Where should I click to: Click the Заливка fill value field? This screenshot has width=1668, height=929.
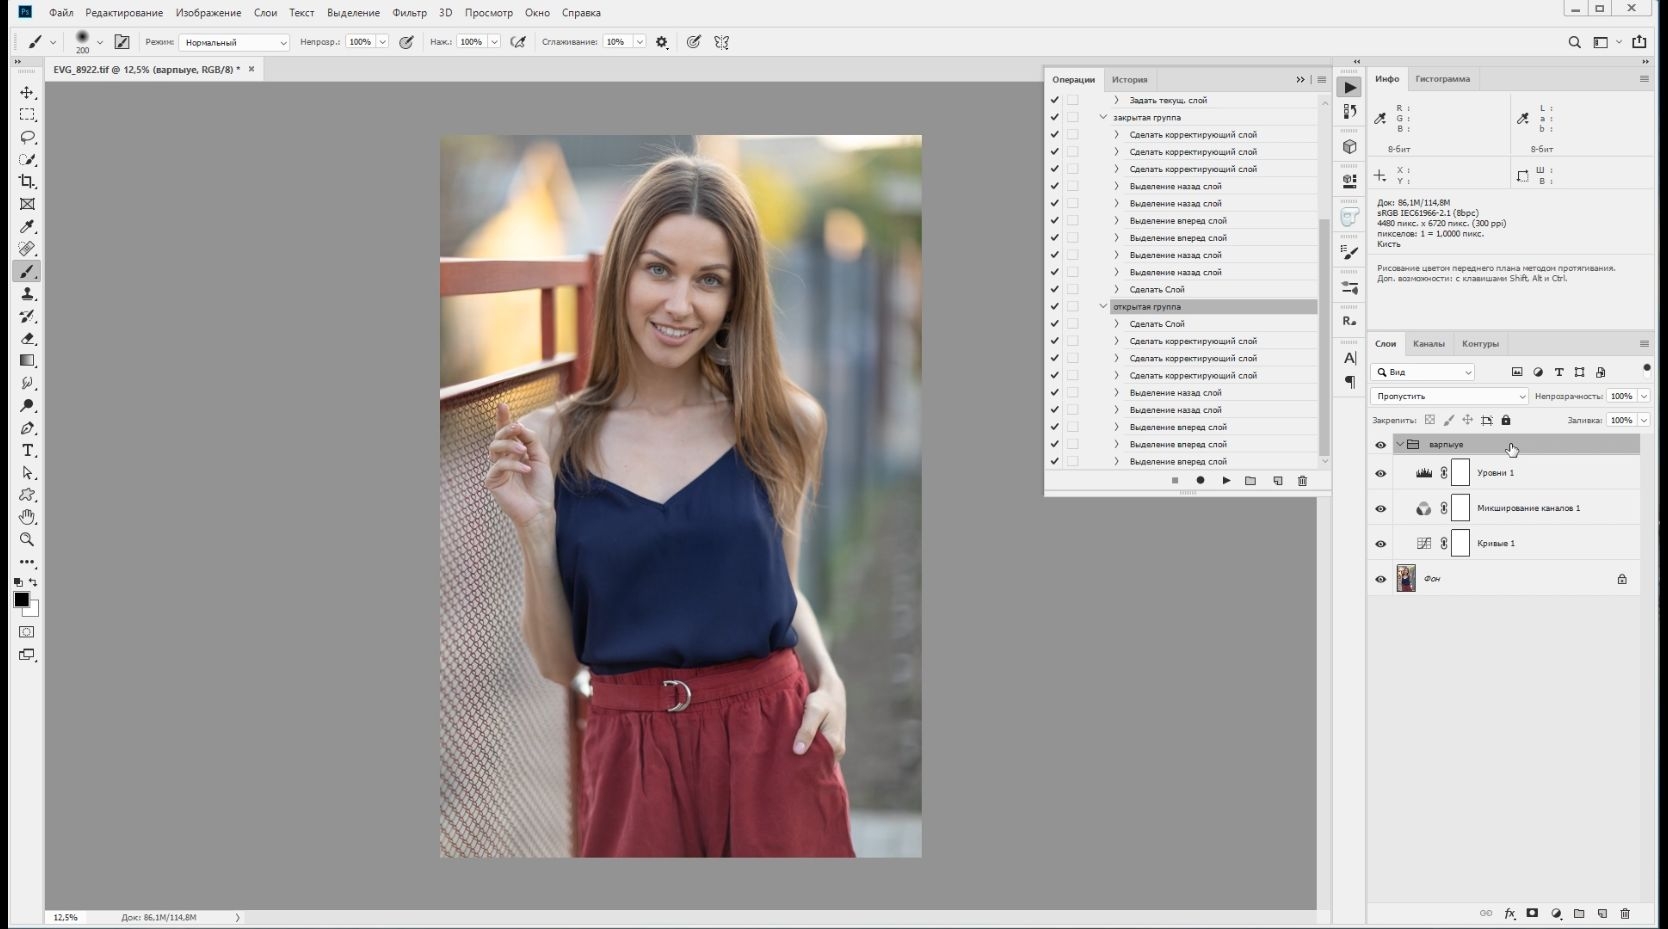(x=1621, y=420)
